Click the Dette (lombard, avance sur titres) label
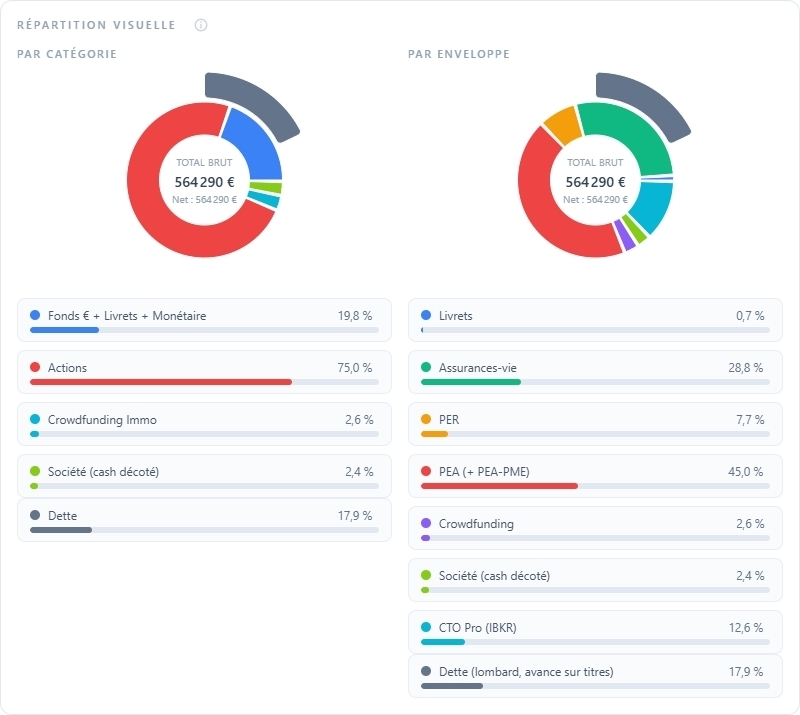The height and width of the screenshot is (715, 800). pos(526,672)
